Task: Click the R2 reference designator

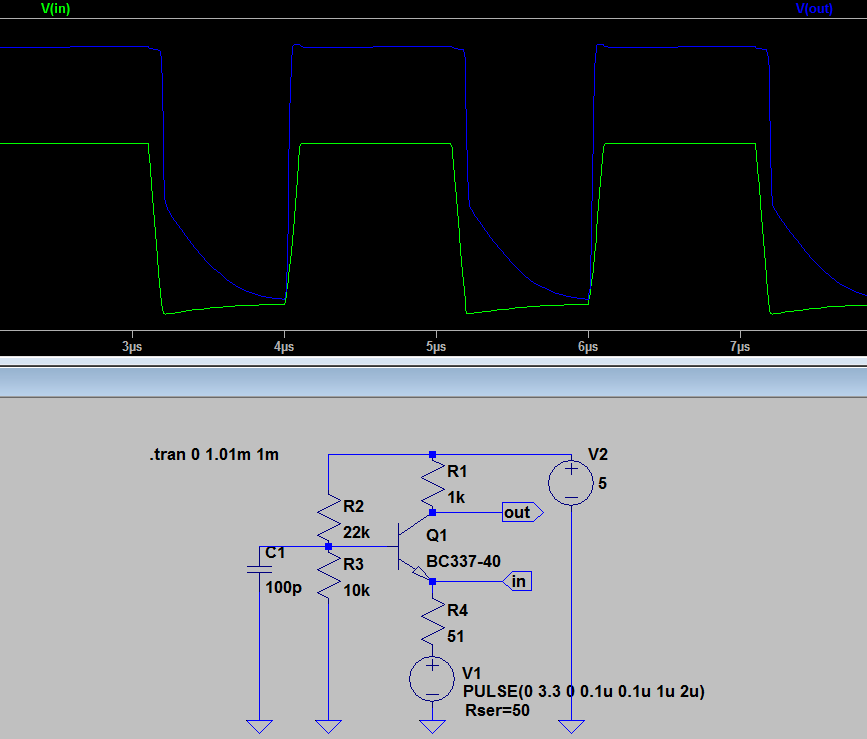Action: [x=353, y=506]
